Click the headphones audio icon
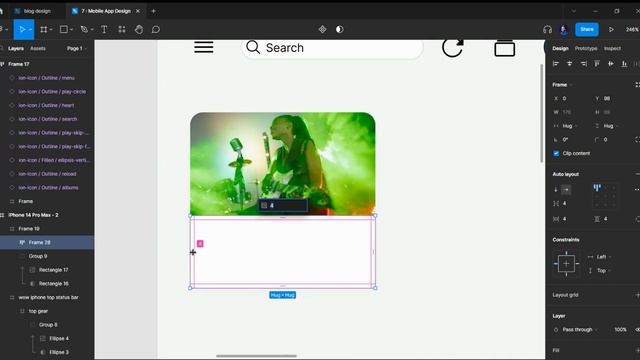Viewport: 640px width, 360px height. 547,29
